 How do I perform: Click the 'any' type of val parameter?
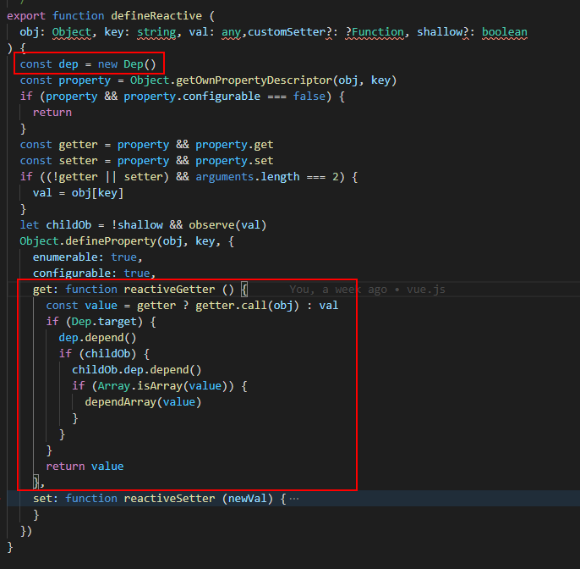231,32
